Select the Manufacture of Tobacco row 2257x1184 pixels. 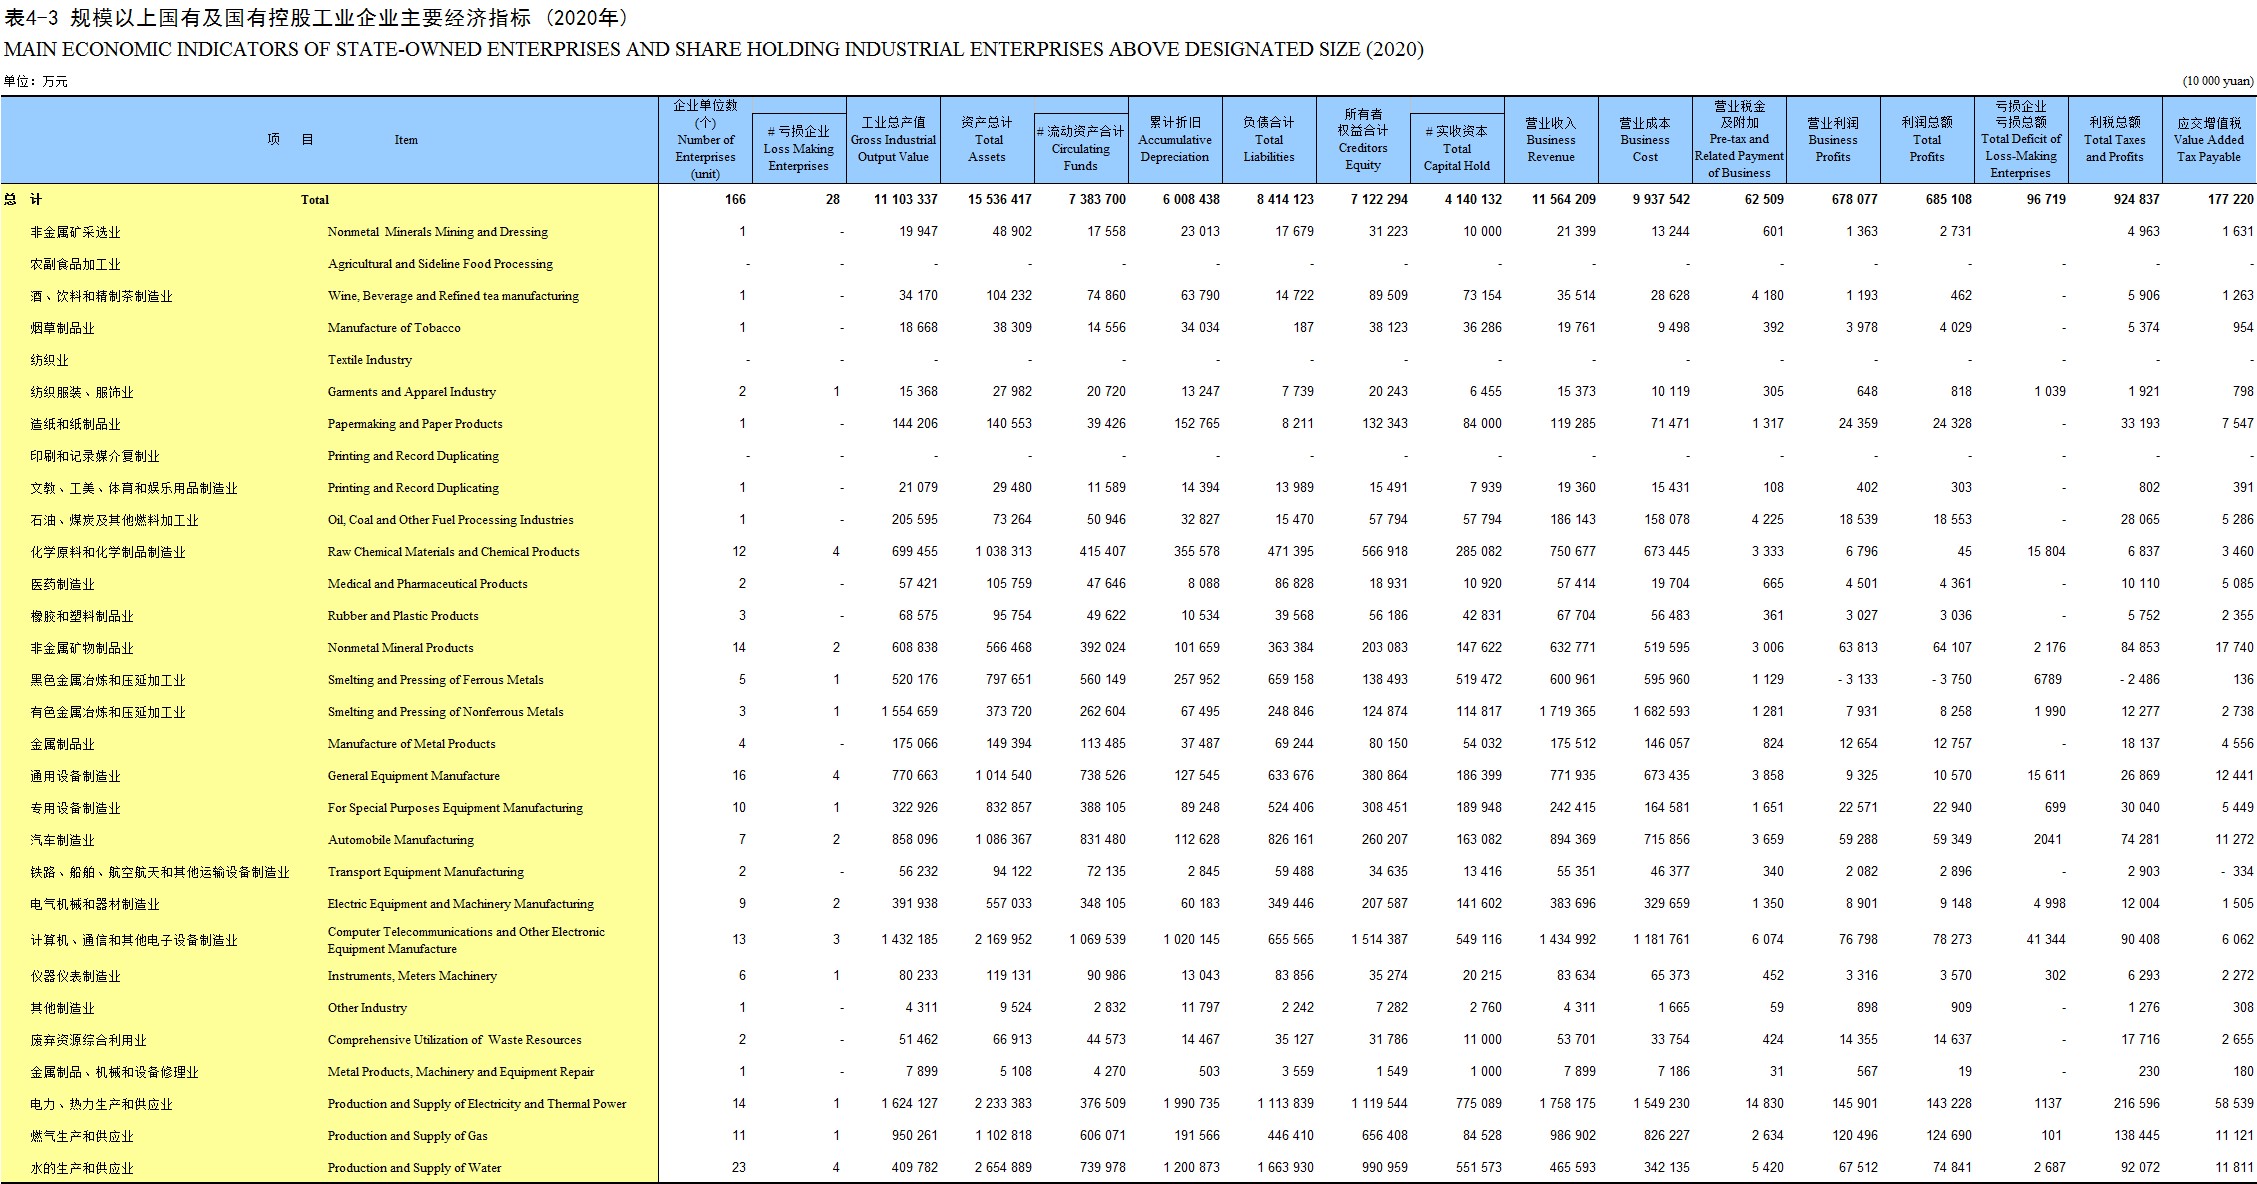click(x=1128, y=328)
